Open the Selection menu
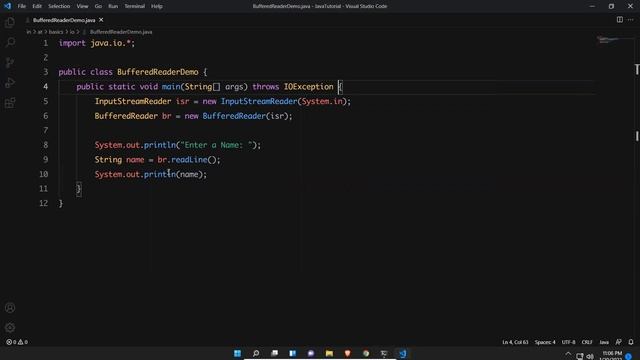Viewport: 640px width, 360px height. 59,6
